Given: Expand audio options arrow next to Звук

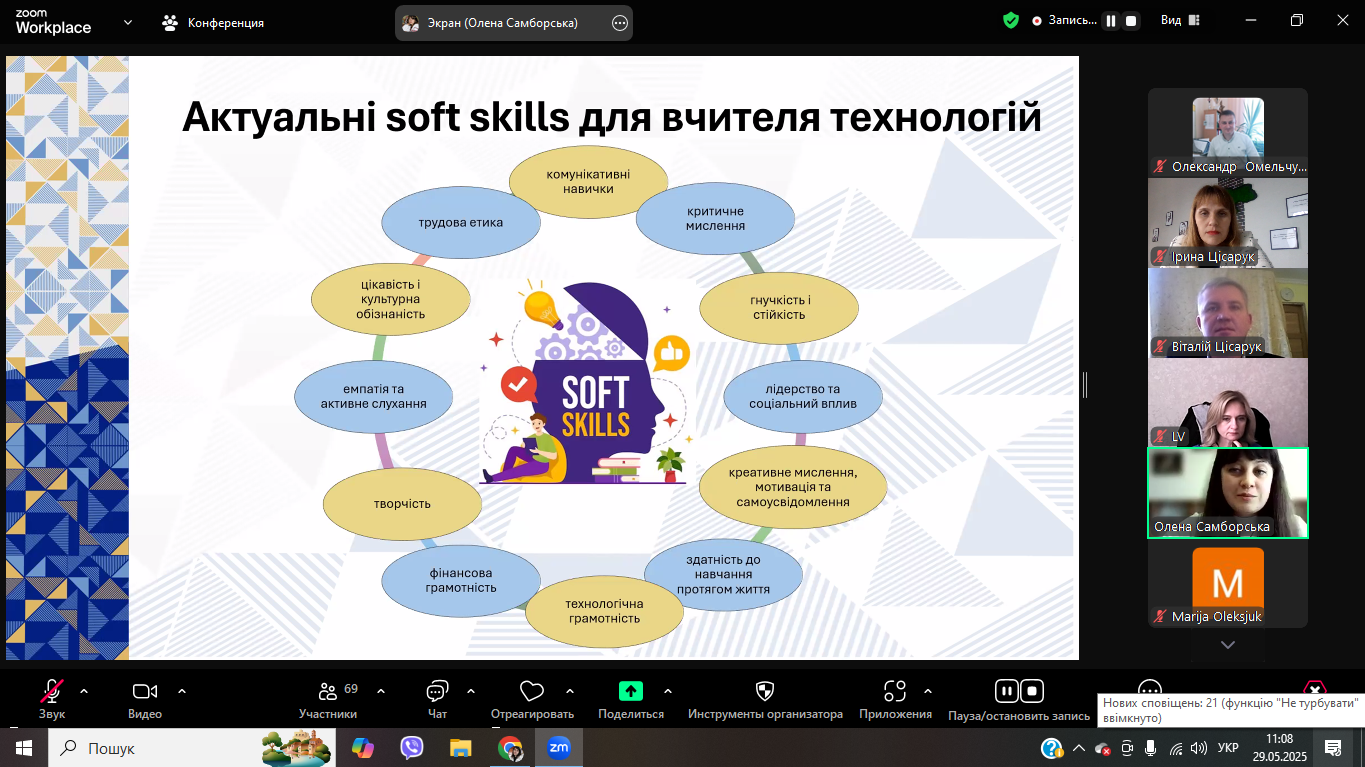Looking at the screenshot, I should 84,690.
